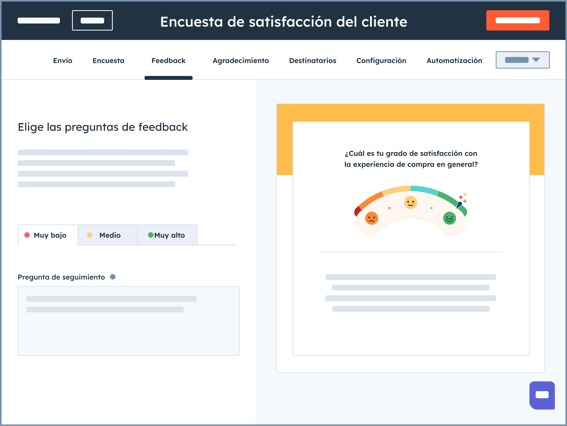
Task: Open the Destinatarios tab
Action: [x=313, y=61]
